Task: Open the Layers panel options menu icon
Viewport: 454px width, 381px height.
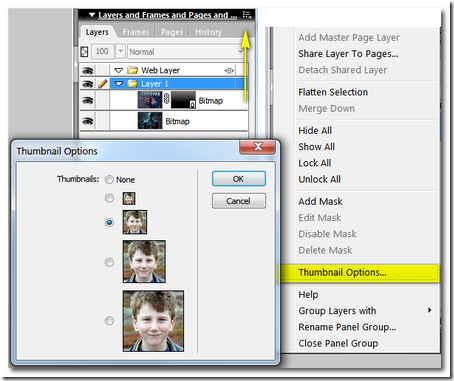Action: click(x=247, y=15)
